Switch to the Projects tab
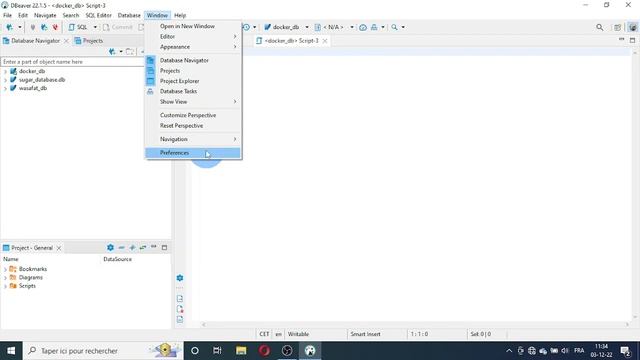The image size is (640, 360). [x=89, y=41]
